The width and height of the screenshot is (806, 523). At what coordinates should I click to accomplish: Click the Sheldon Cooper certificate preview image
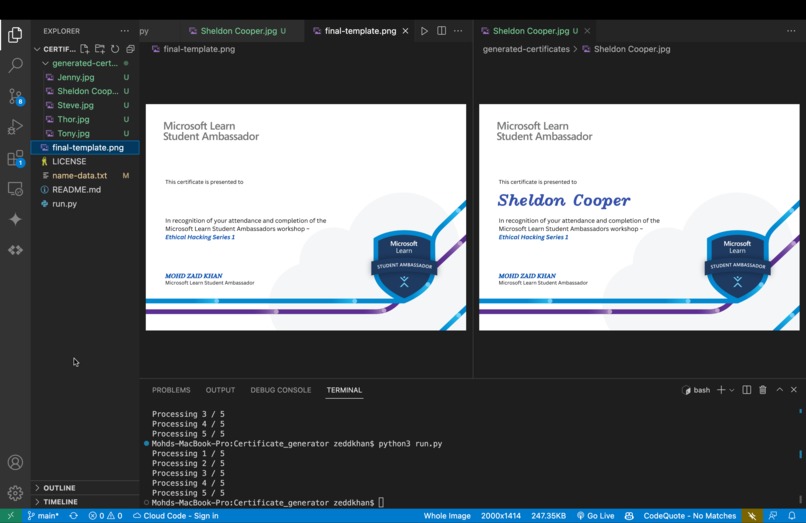pos(639,217)
